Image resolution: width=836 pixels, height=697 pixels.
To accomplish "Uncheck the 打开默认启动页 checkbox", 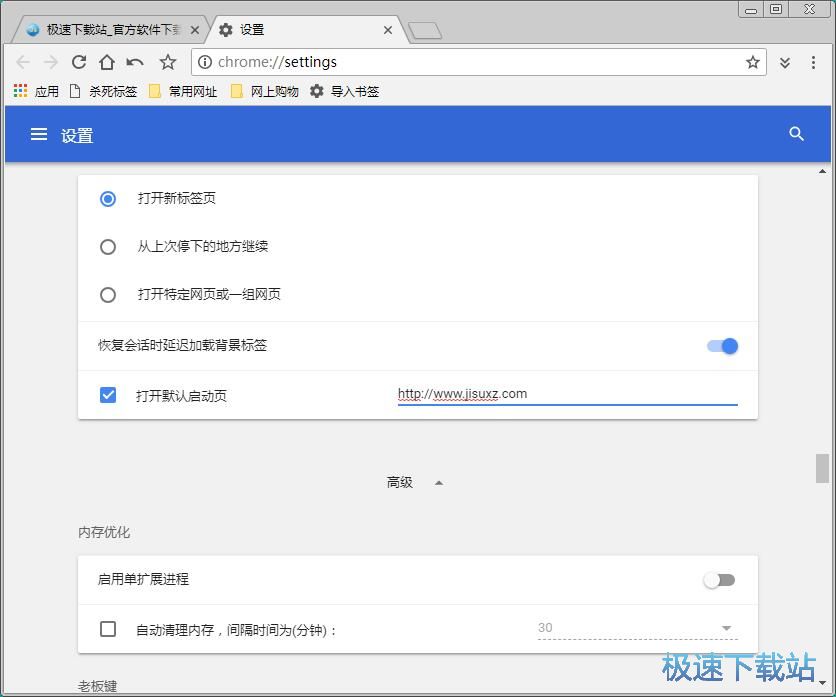I will pos(108,395).
